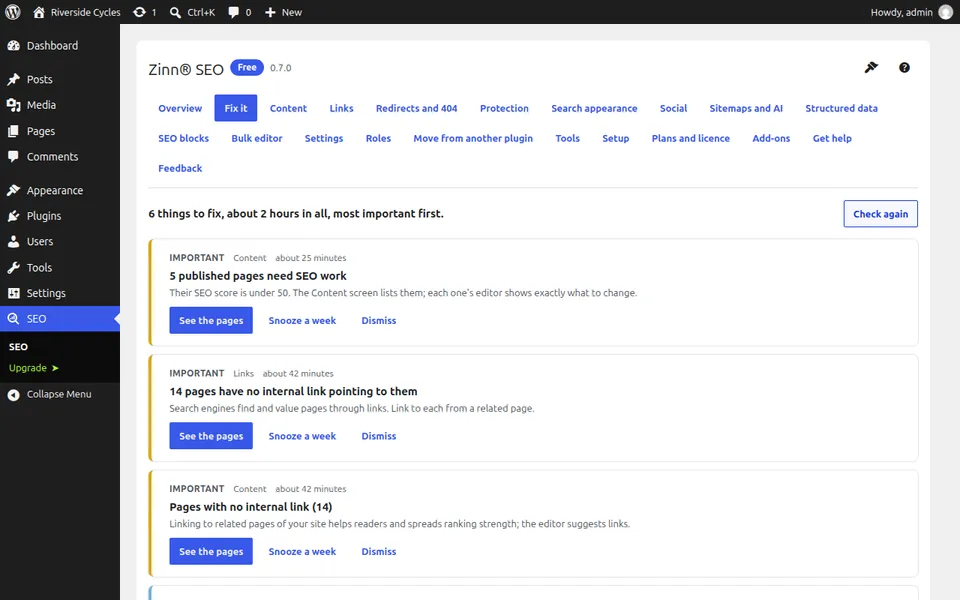Viewport: 960px width, 600px height.
Task: Open the plugin Tools tab
Action: 568,138
